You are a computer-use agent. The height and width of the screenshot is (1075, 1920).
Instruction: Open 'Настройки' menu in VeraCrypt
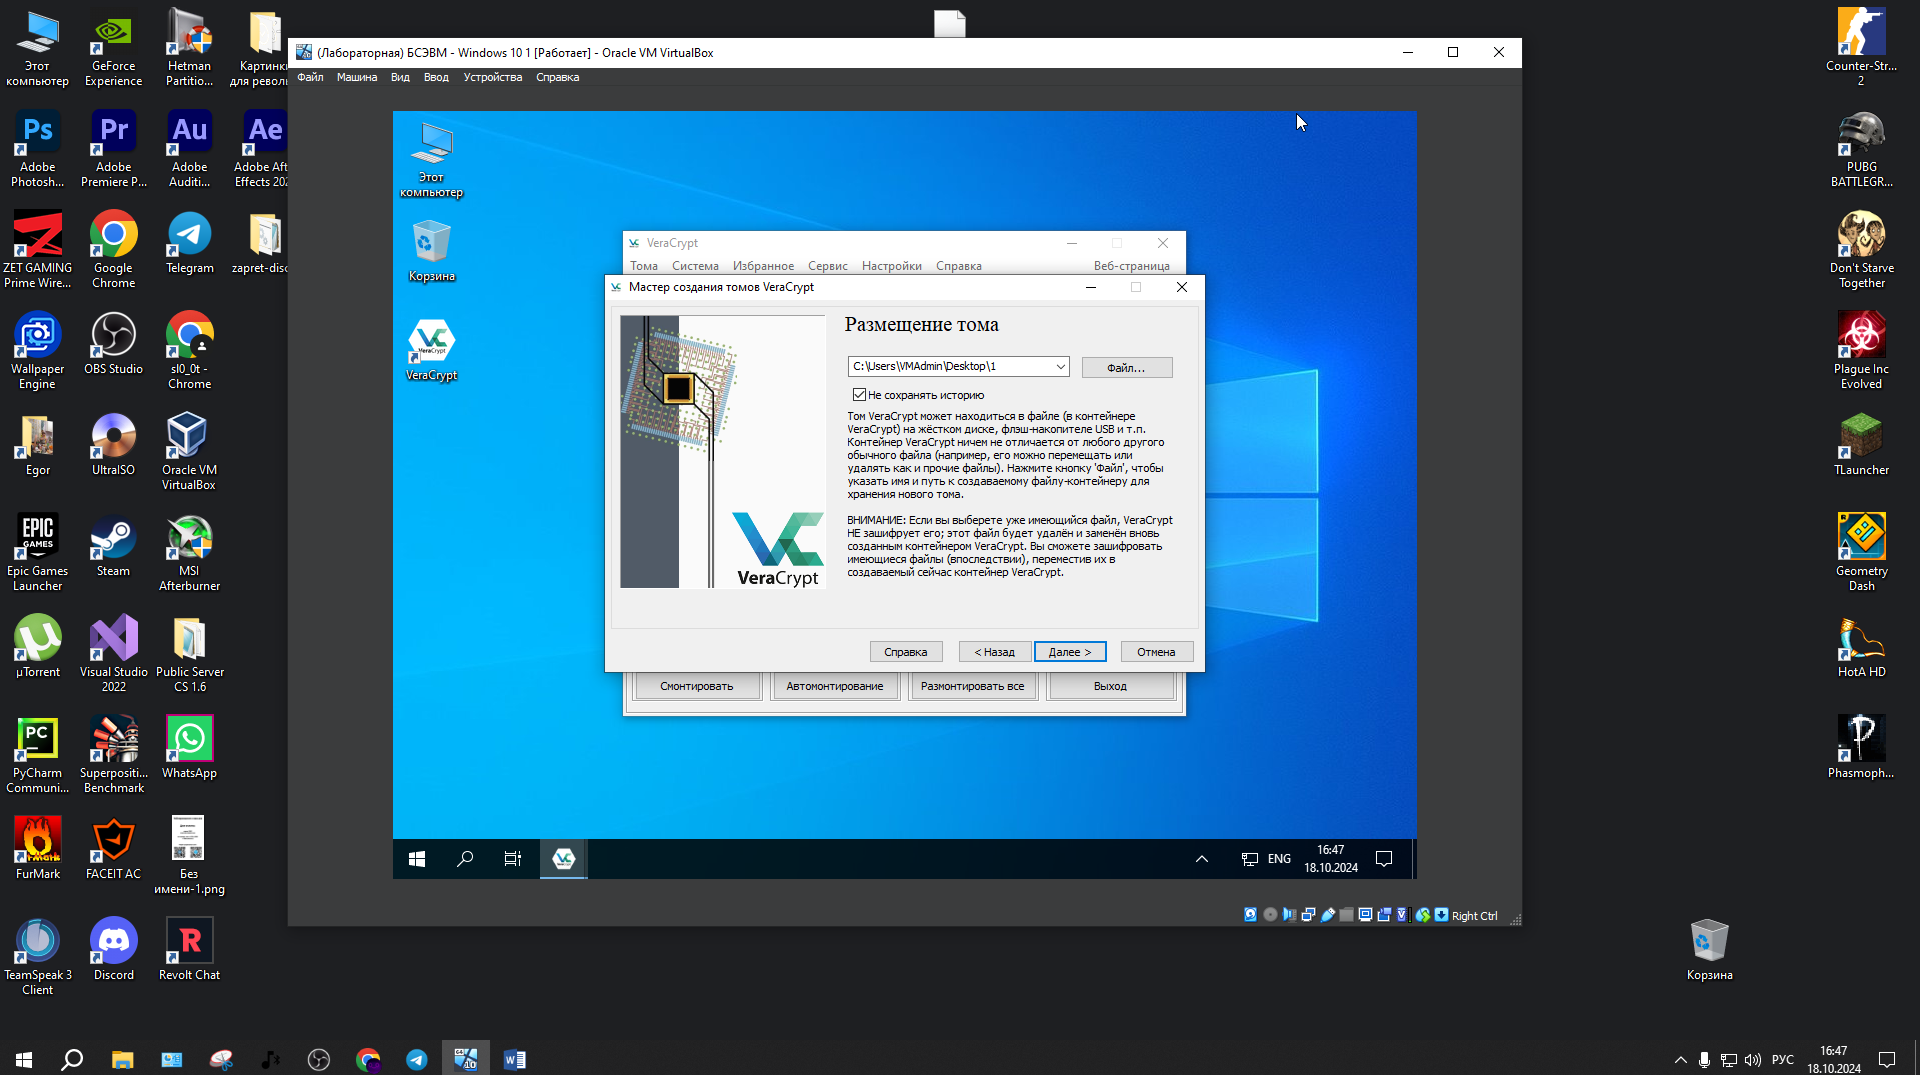pyautogui.click(x=891, y=266)
